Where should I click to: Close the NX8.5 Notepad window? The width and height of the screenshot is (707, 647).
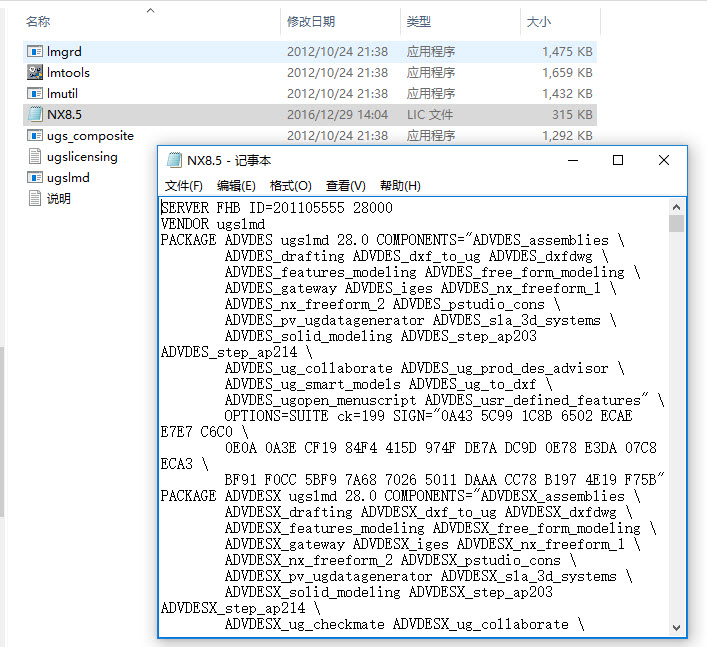point(664,160)
